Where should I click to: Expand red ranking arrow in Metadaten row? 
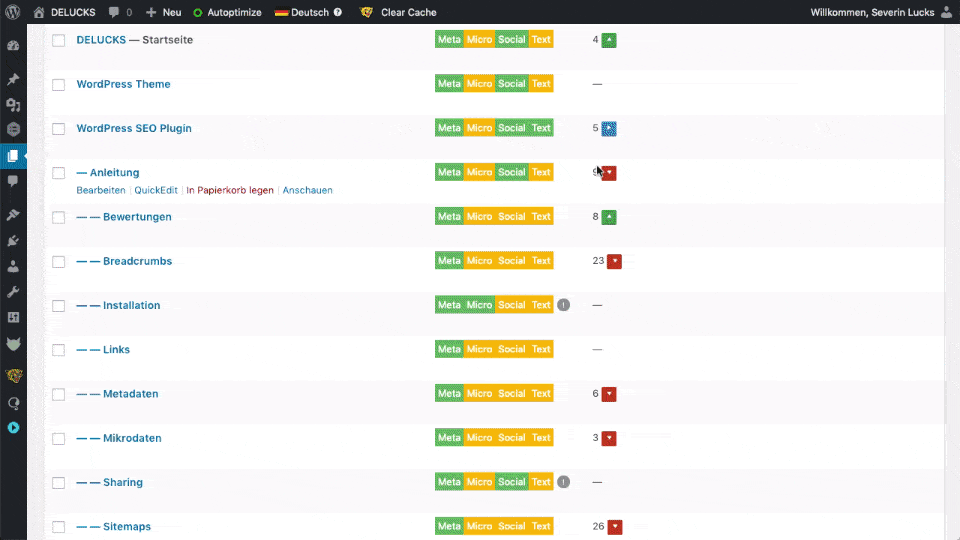(x=609, y=394)
